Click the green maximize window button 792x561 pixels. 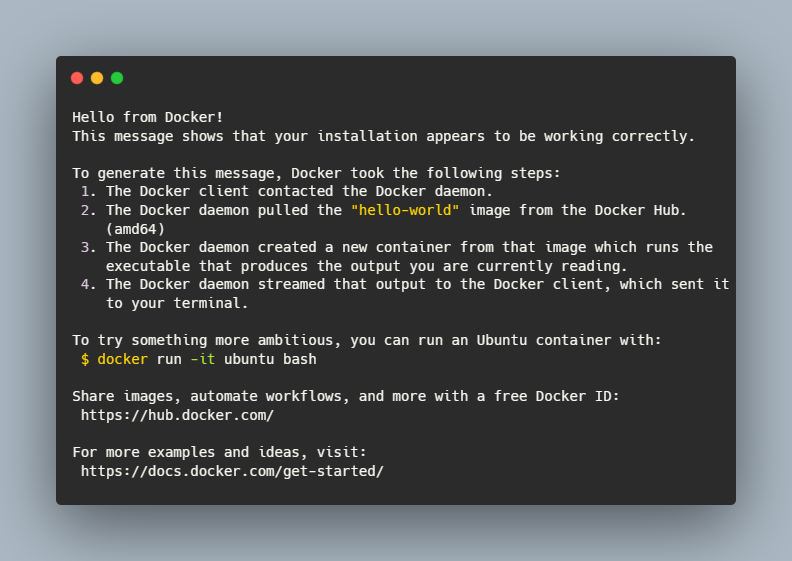pyautogui.click(x=117, y=78)
